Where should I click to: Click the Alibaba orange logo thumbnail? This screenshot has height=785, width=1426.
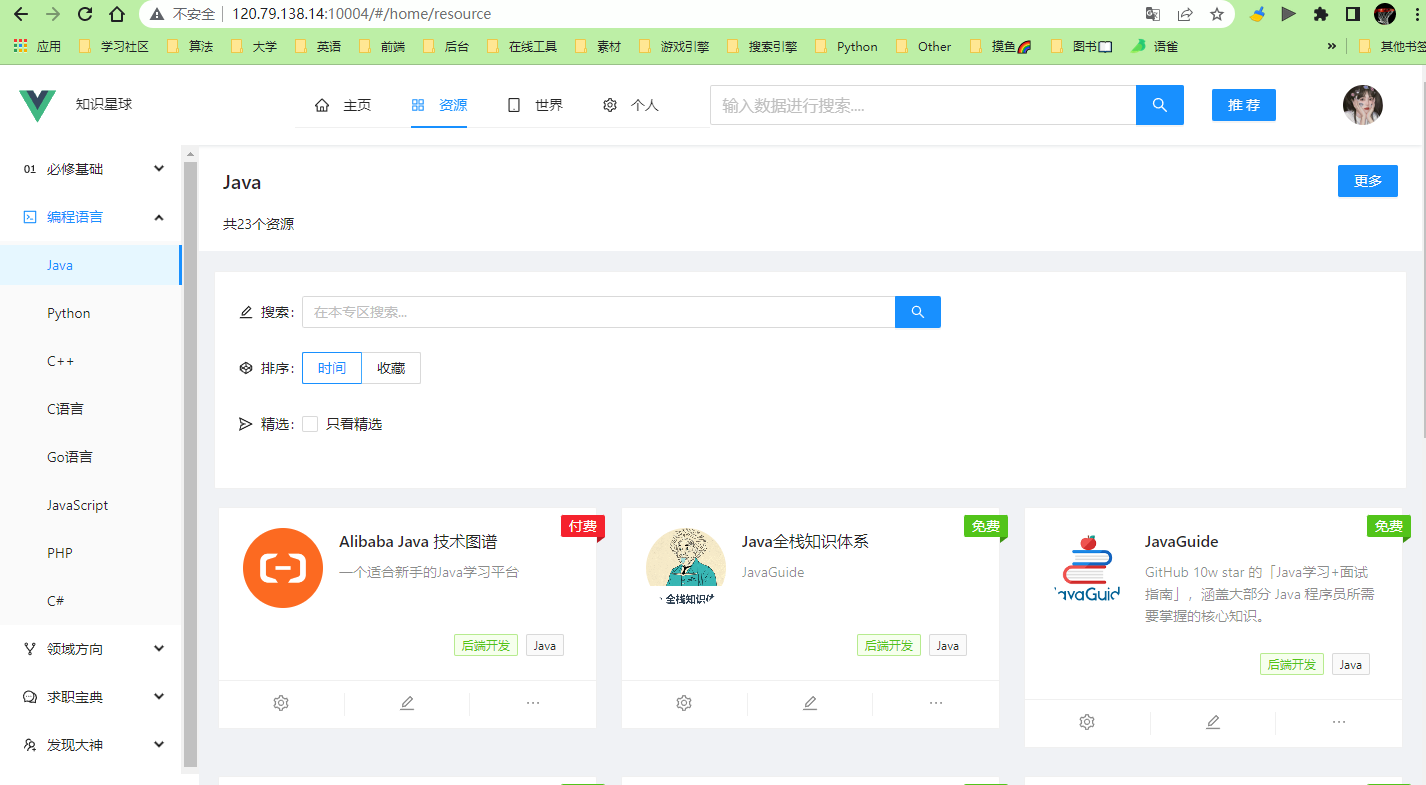tap(283, 568)
